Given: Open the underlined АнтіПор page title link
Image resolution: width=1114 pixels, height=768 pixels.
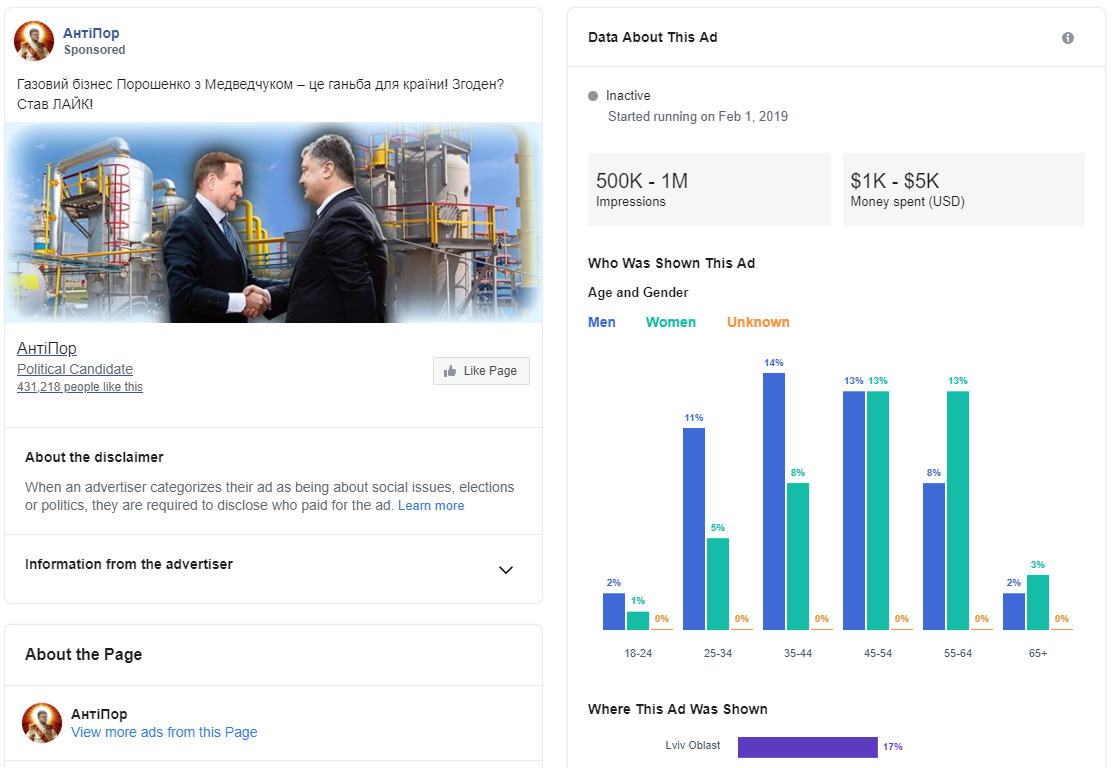Looking at the screenshot, I should [x=47, y=348].
